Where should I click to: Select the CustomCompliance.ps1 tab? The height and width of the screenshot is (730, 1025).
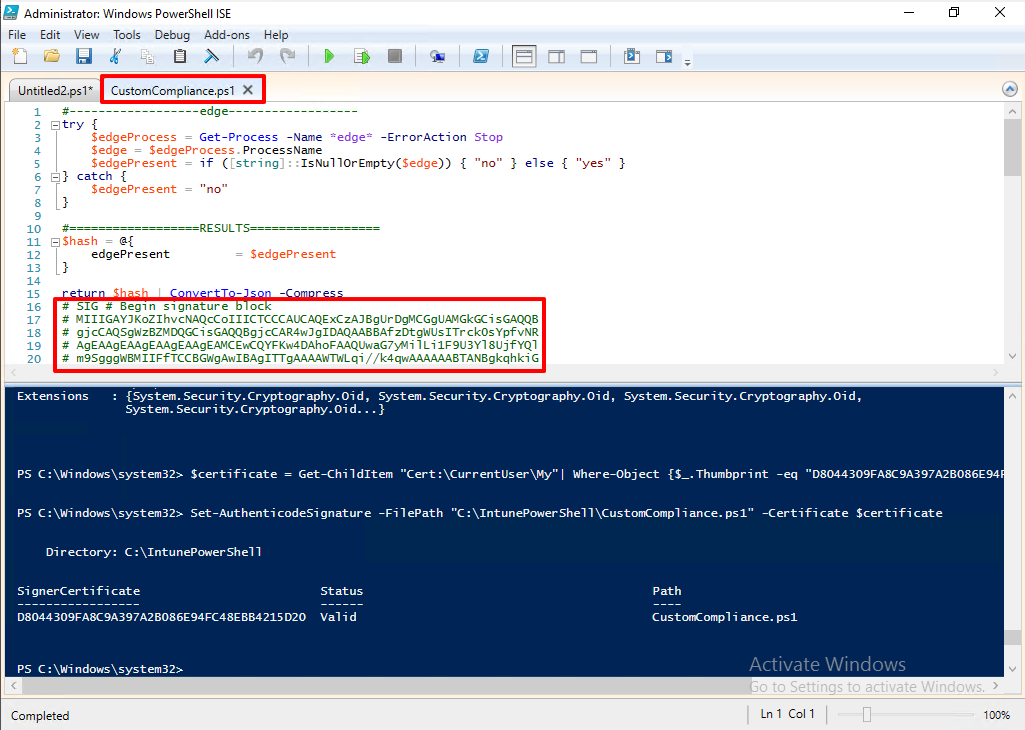pos(172,90)
